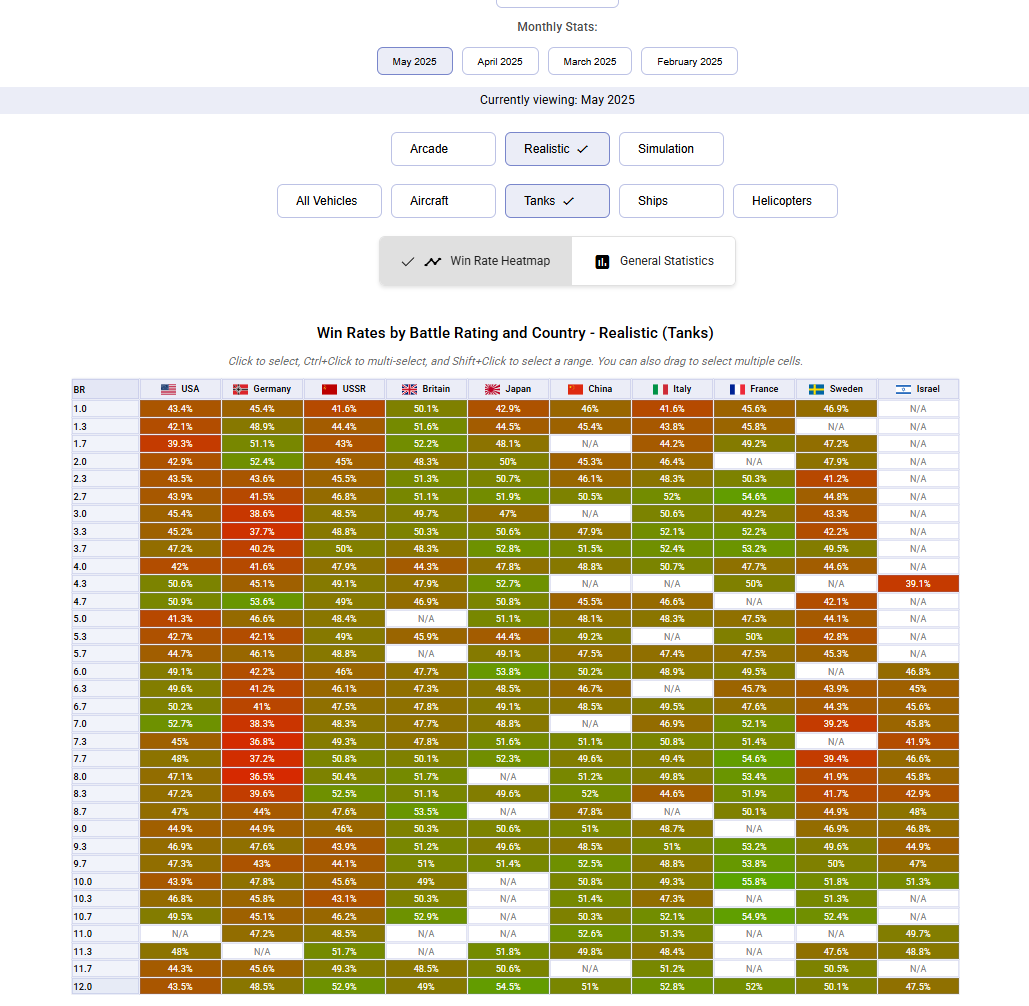Click the USSR flag icon
Screen dimensions: 1029x1006
point(329,389)
